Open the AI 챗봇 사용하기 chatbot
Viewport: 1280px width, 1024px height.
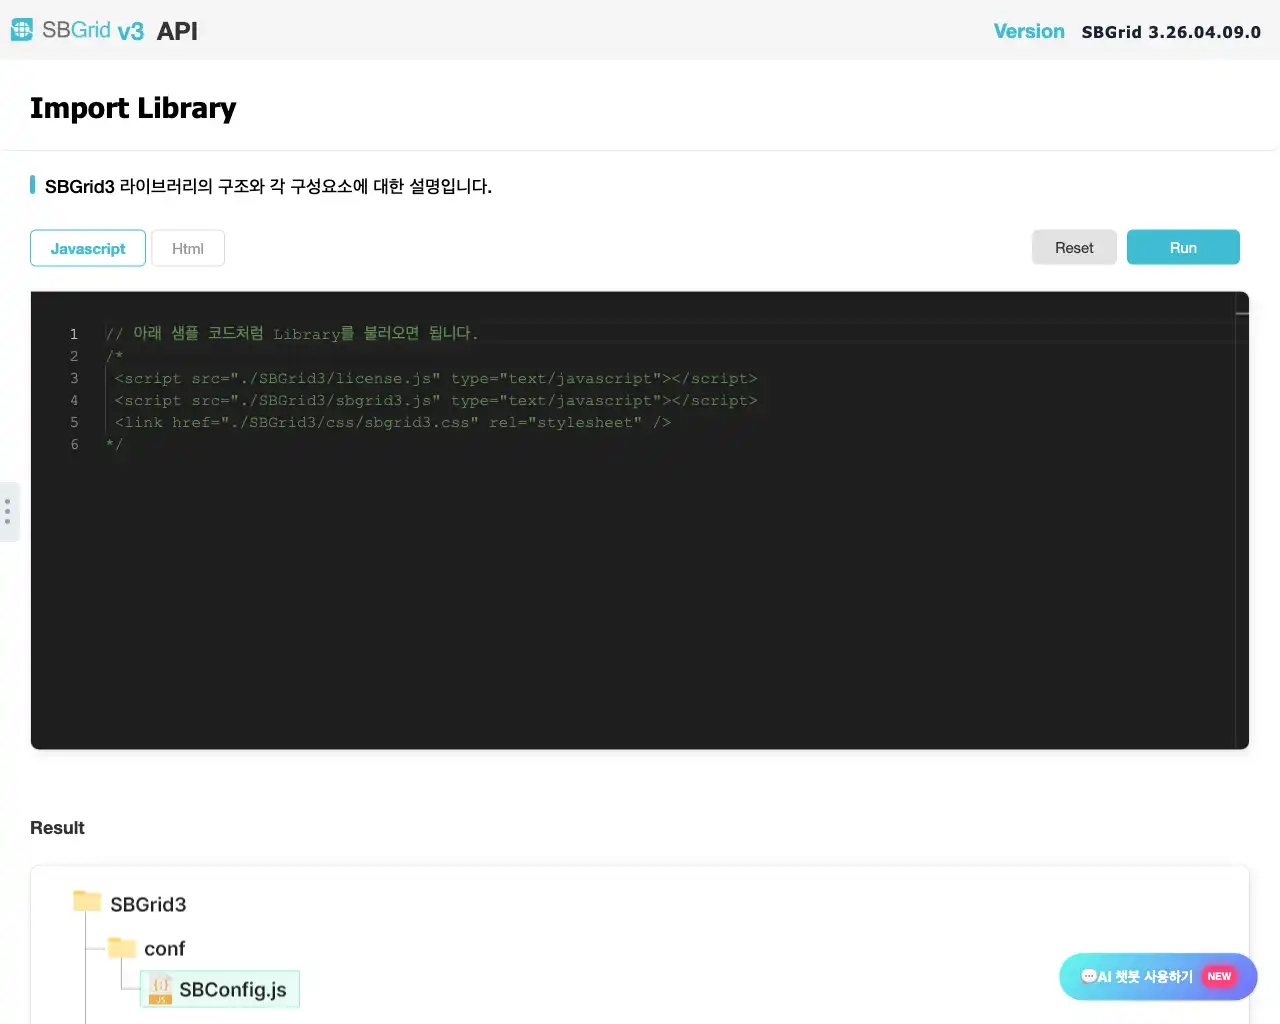(x=1157, y=977)
